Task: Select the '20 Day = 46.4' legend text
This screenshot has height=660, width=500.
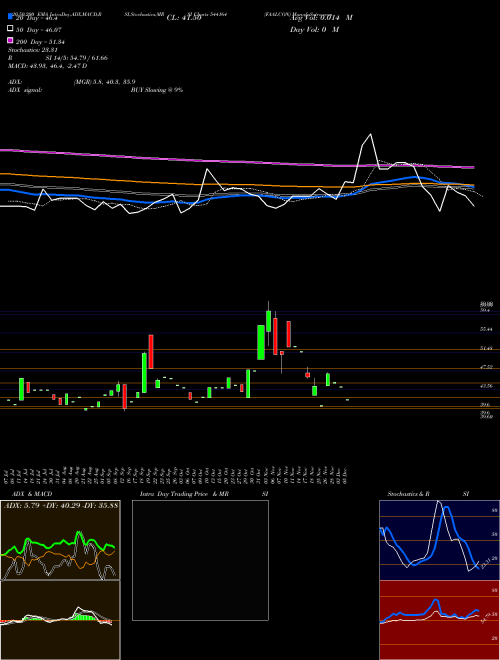Action: (x=36, y=18)
